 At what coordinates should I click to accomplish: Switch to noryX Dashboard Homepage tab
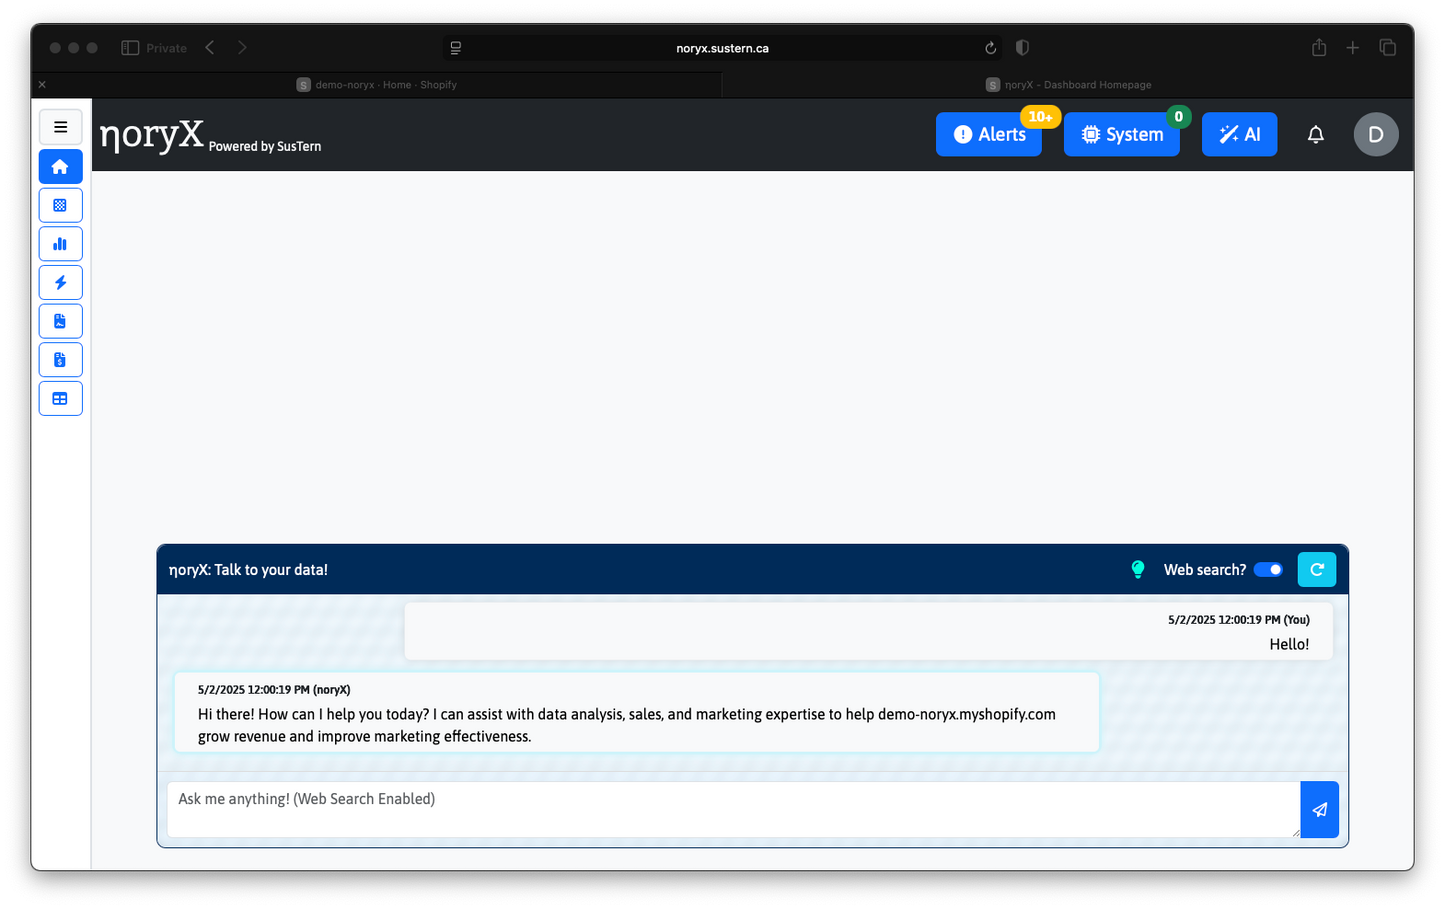1068,85
